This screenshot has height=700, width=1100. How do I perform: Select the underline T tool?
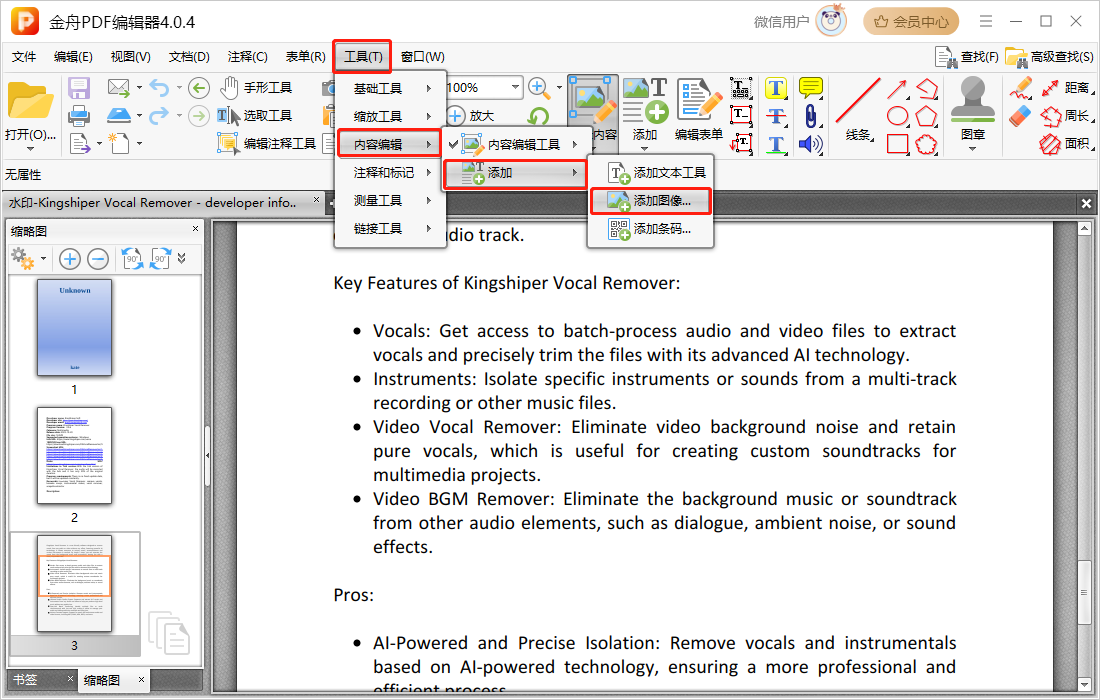coord(775,144)
